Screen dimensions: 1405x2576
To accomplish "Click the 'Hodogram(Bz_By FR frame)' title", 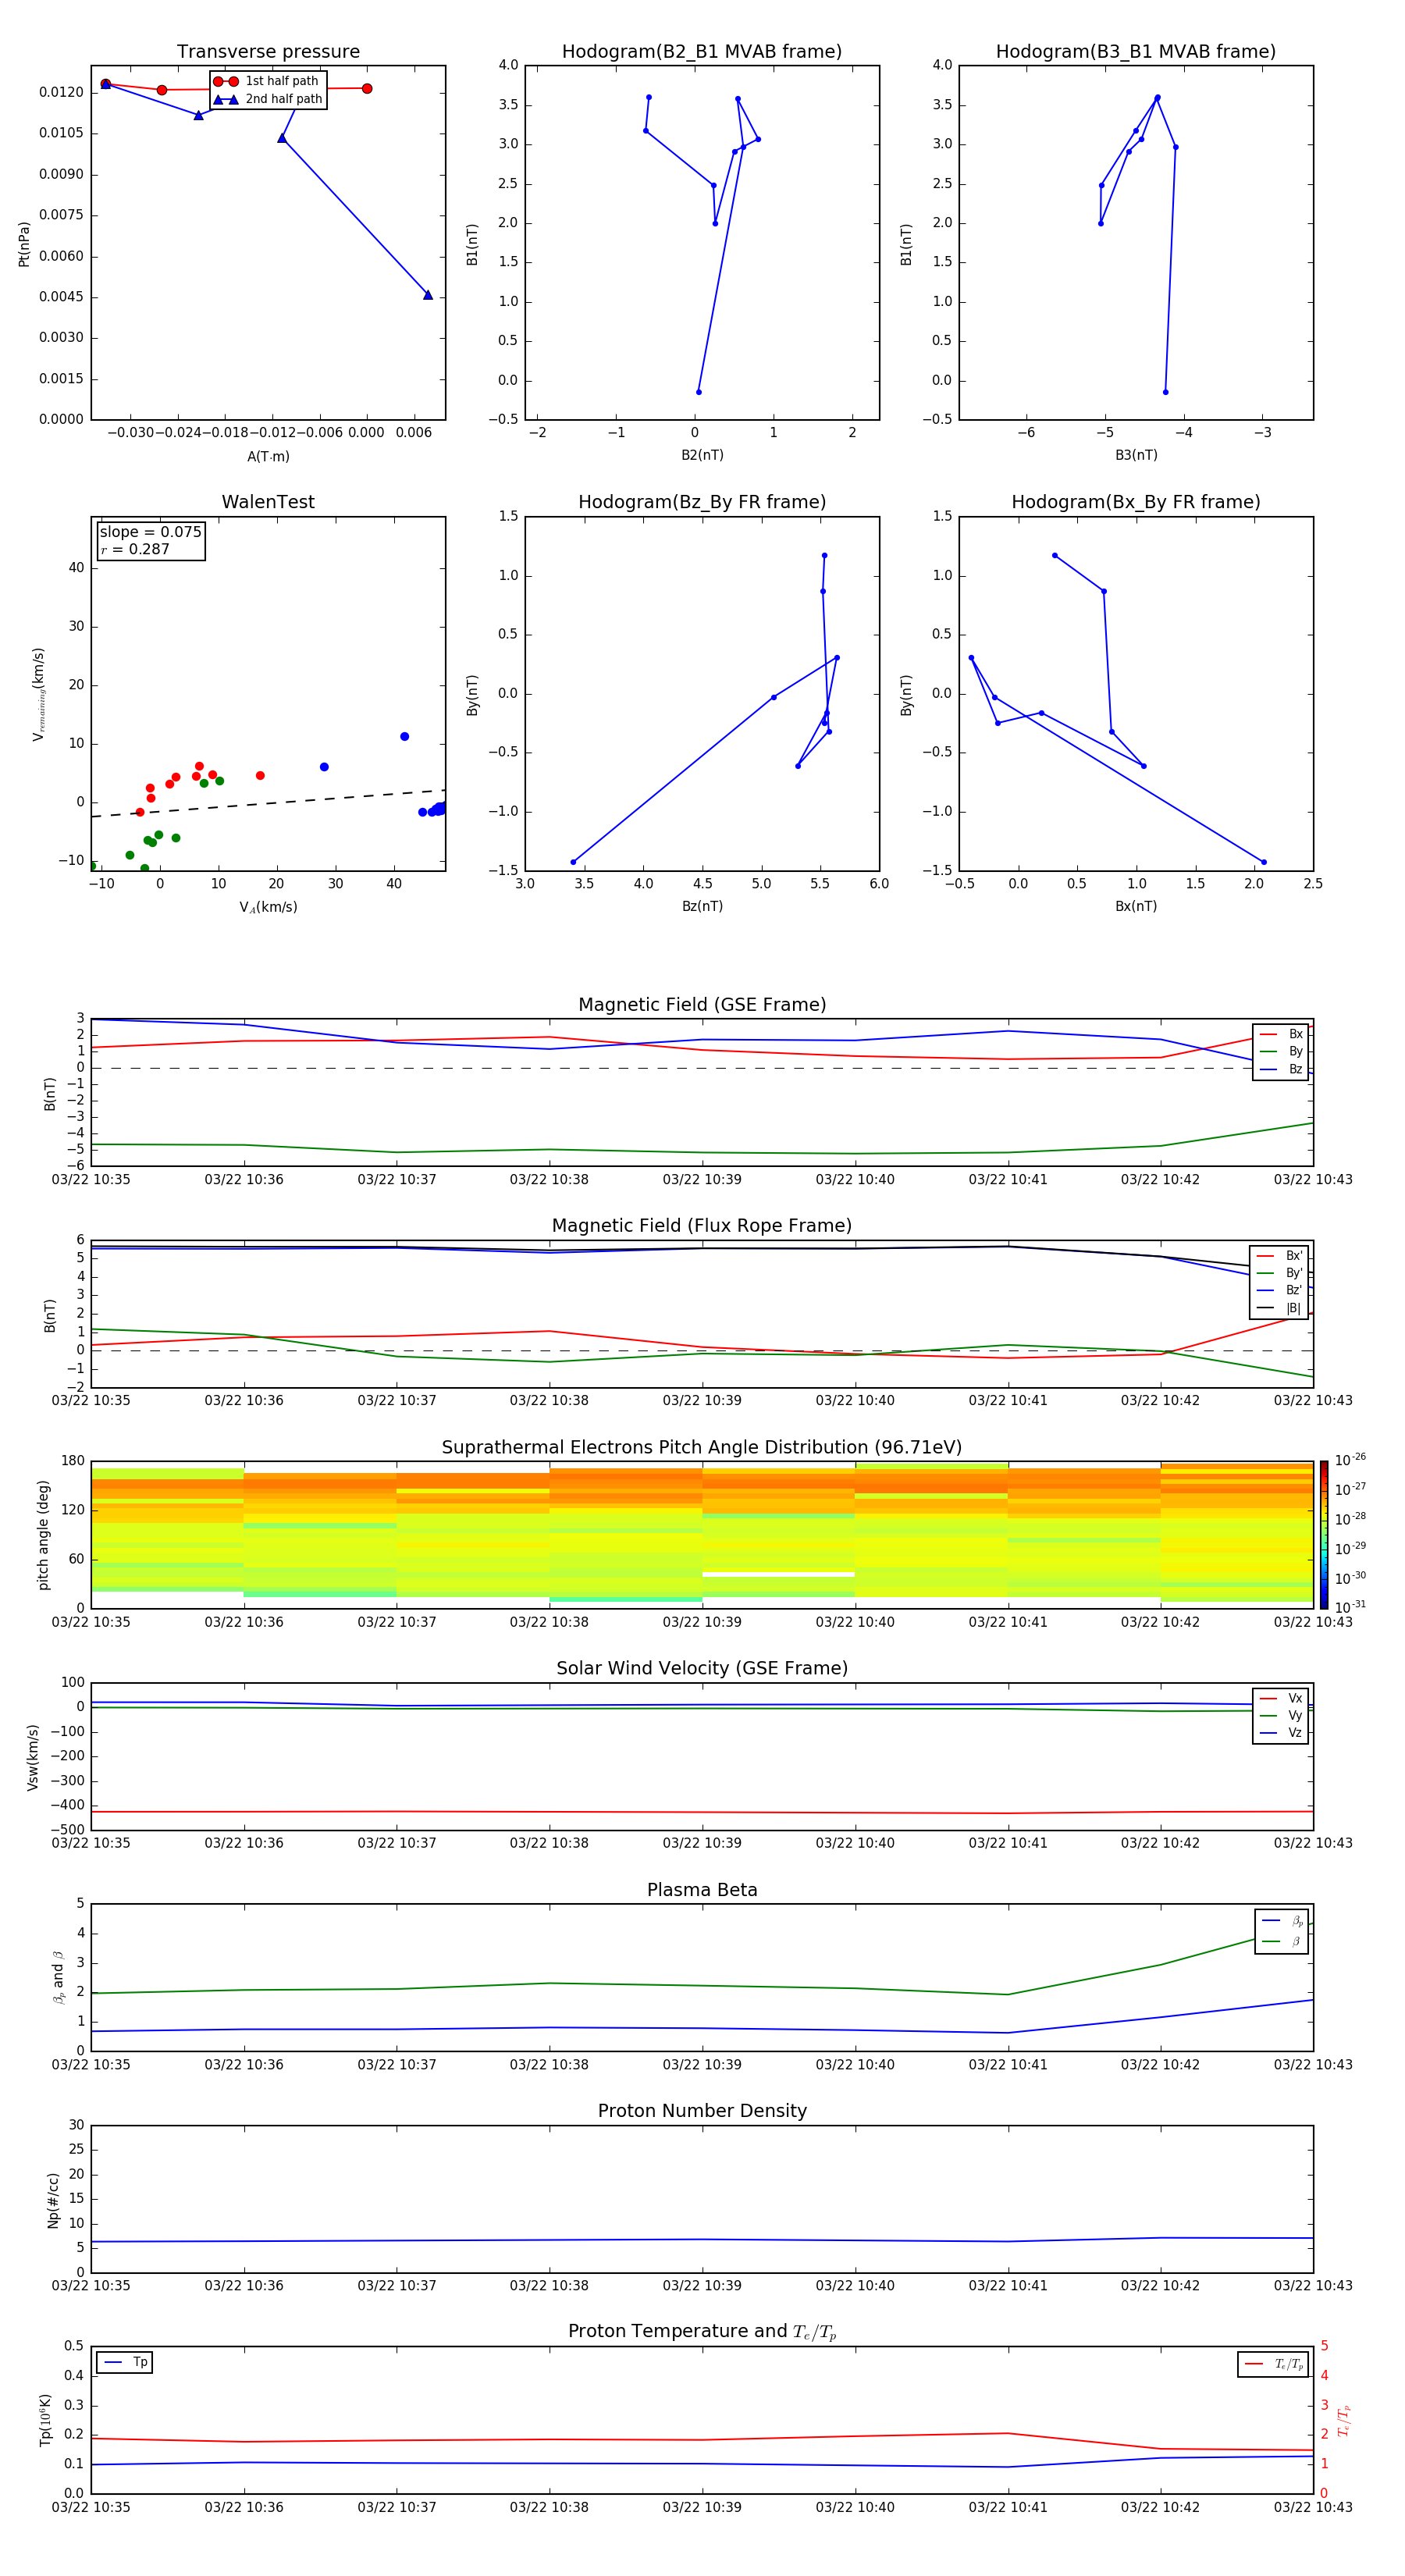I will pyautogui.click(x=702, y=502).
